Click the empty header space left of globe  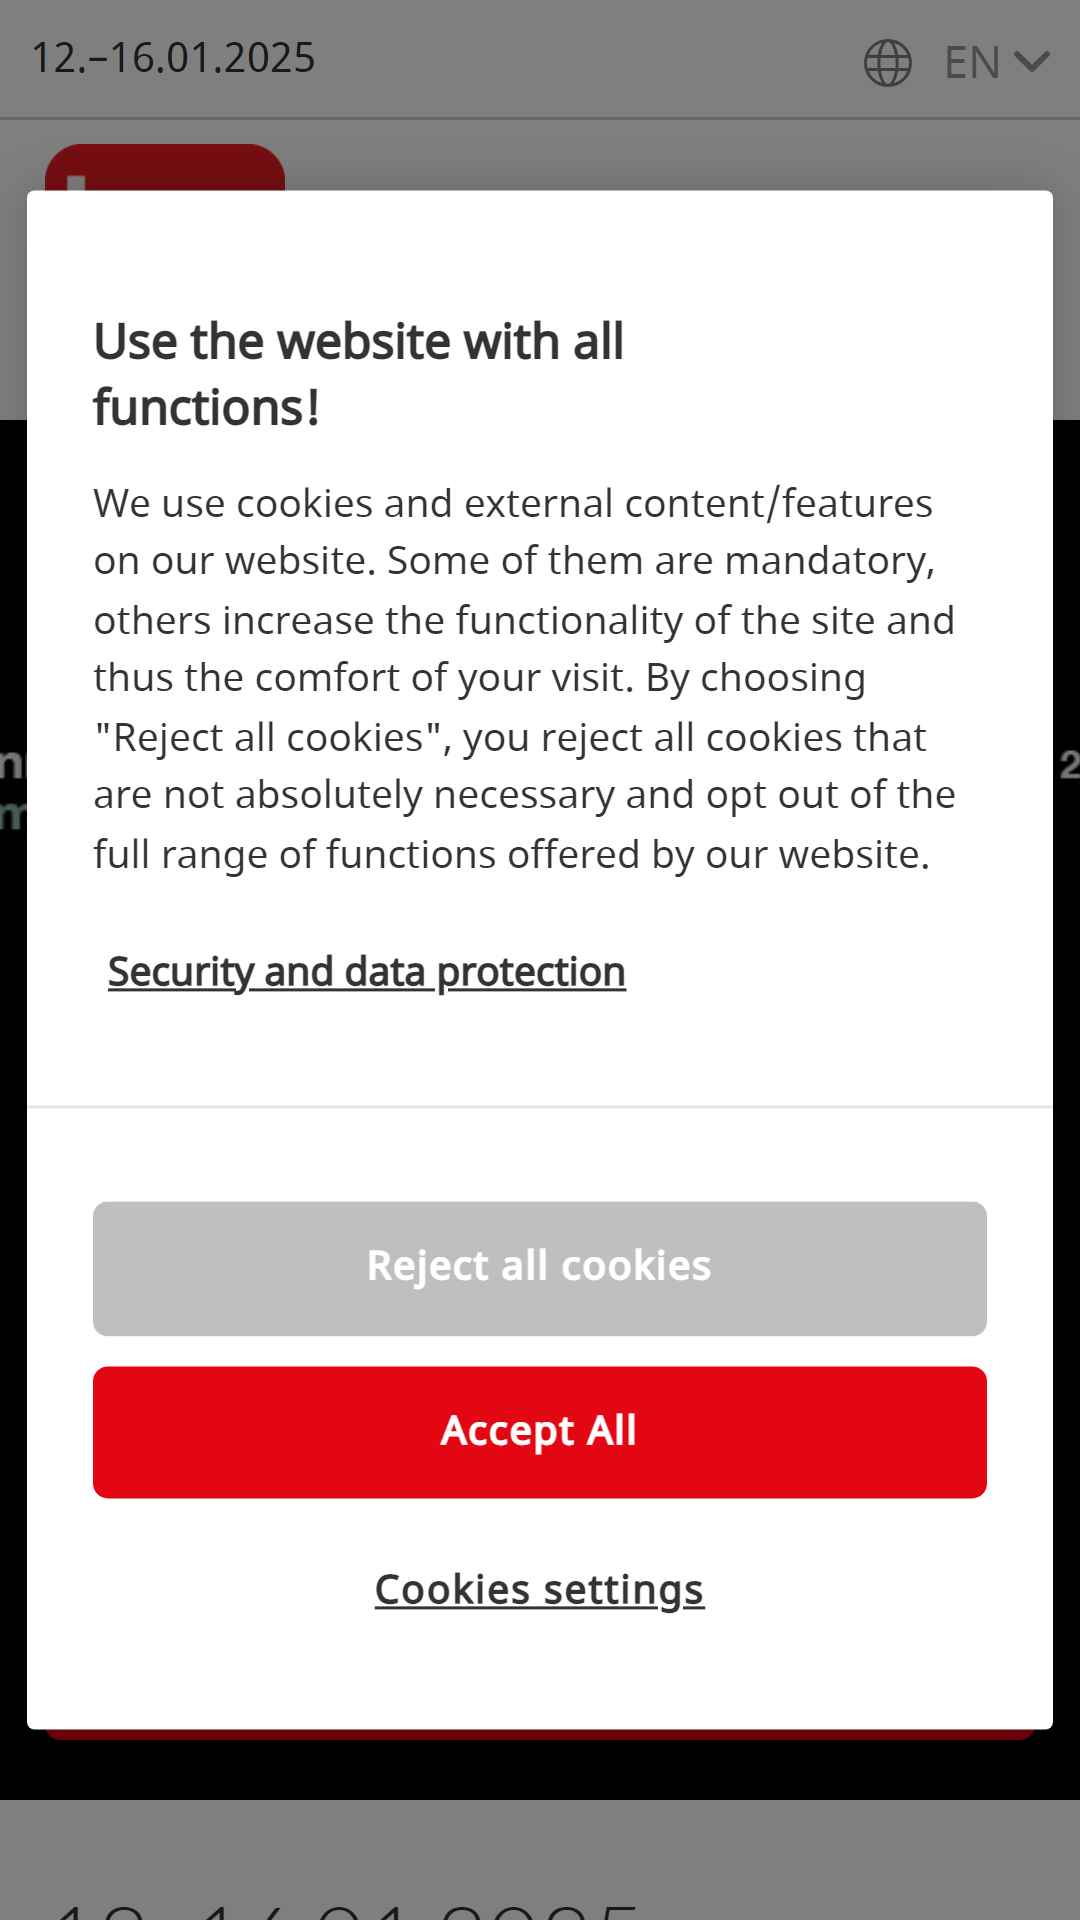[x=590, y=59]
